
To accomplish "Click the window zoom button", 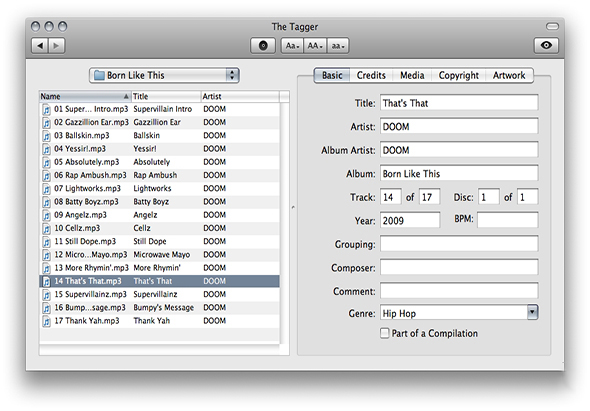I will click(x=62, y=26).
